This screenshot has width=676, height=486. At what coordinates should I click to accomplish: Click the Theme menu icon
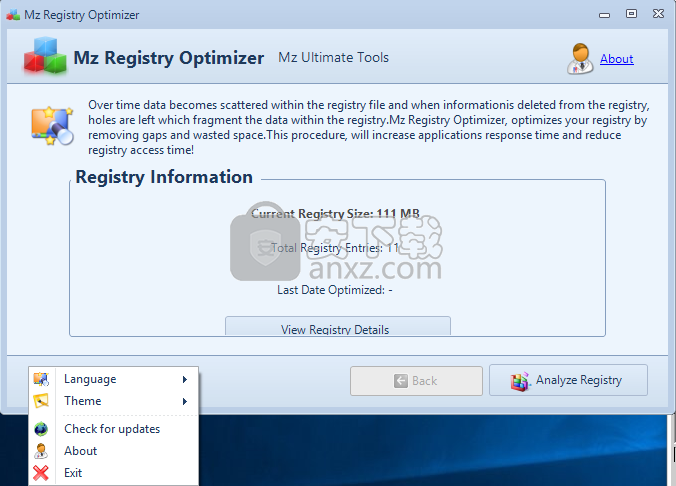tap(41, 401)
